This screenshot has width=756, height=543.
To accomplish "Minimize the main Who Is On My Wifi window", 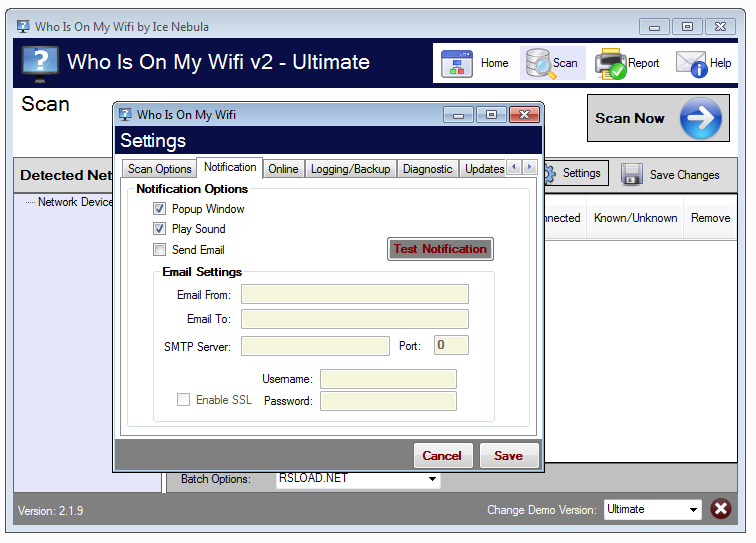I will click(654, 27).
